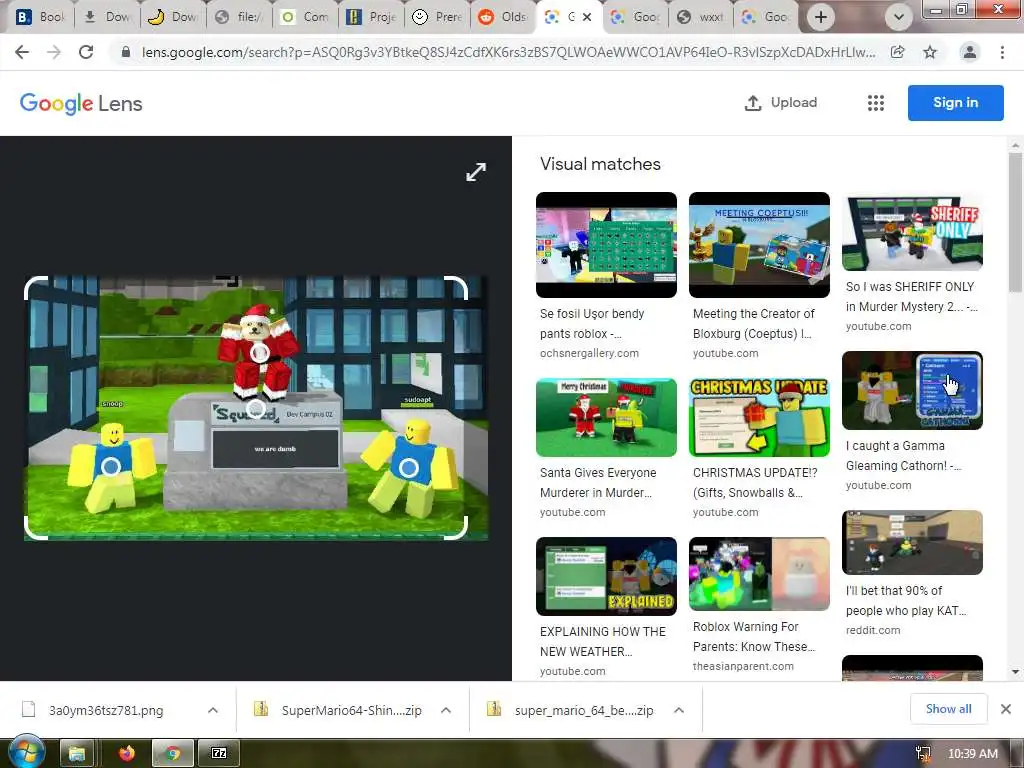Switch to the Proje tab
Viewport: 1024px width, 768px height.
pyautogui.click(x=371, y=17)
